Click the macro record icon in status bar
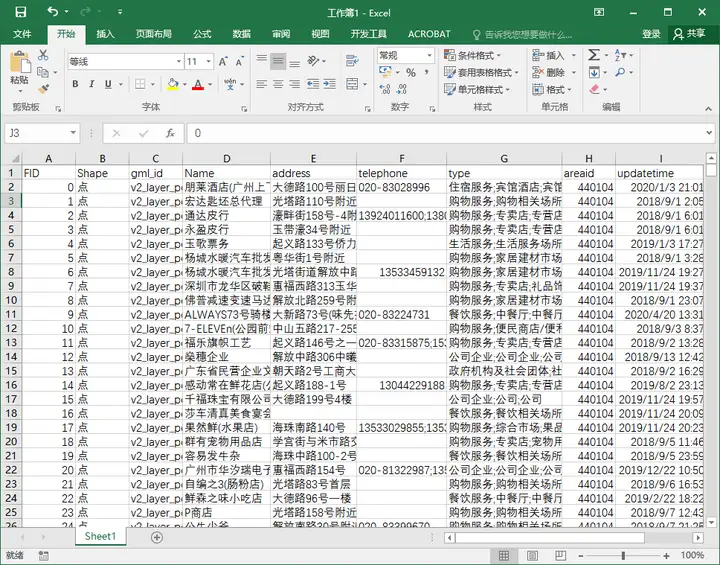 click(x=44, y=555)
